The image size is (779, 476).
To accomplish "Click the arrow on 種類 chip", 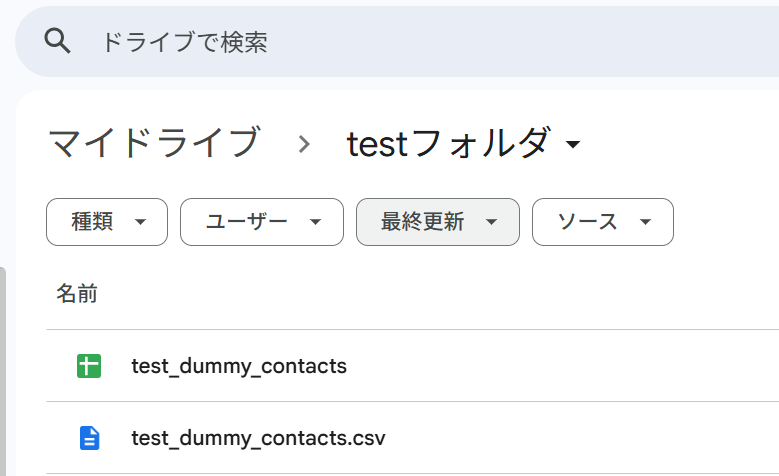I will [x=141, y=222].
